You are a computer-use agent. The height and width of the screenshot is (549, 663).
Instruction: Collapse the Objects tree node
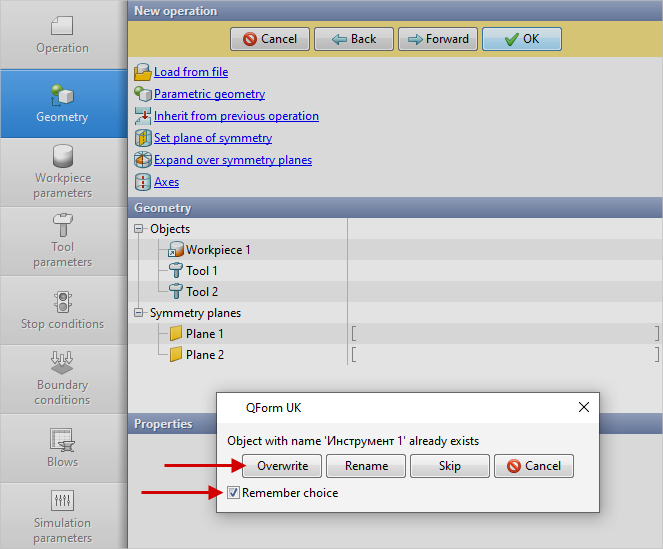(x=139, y=229)
